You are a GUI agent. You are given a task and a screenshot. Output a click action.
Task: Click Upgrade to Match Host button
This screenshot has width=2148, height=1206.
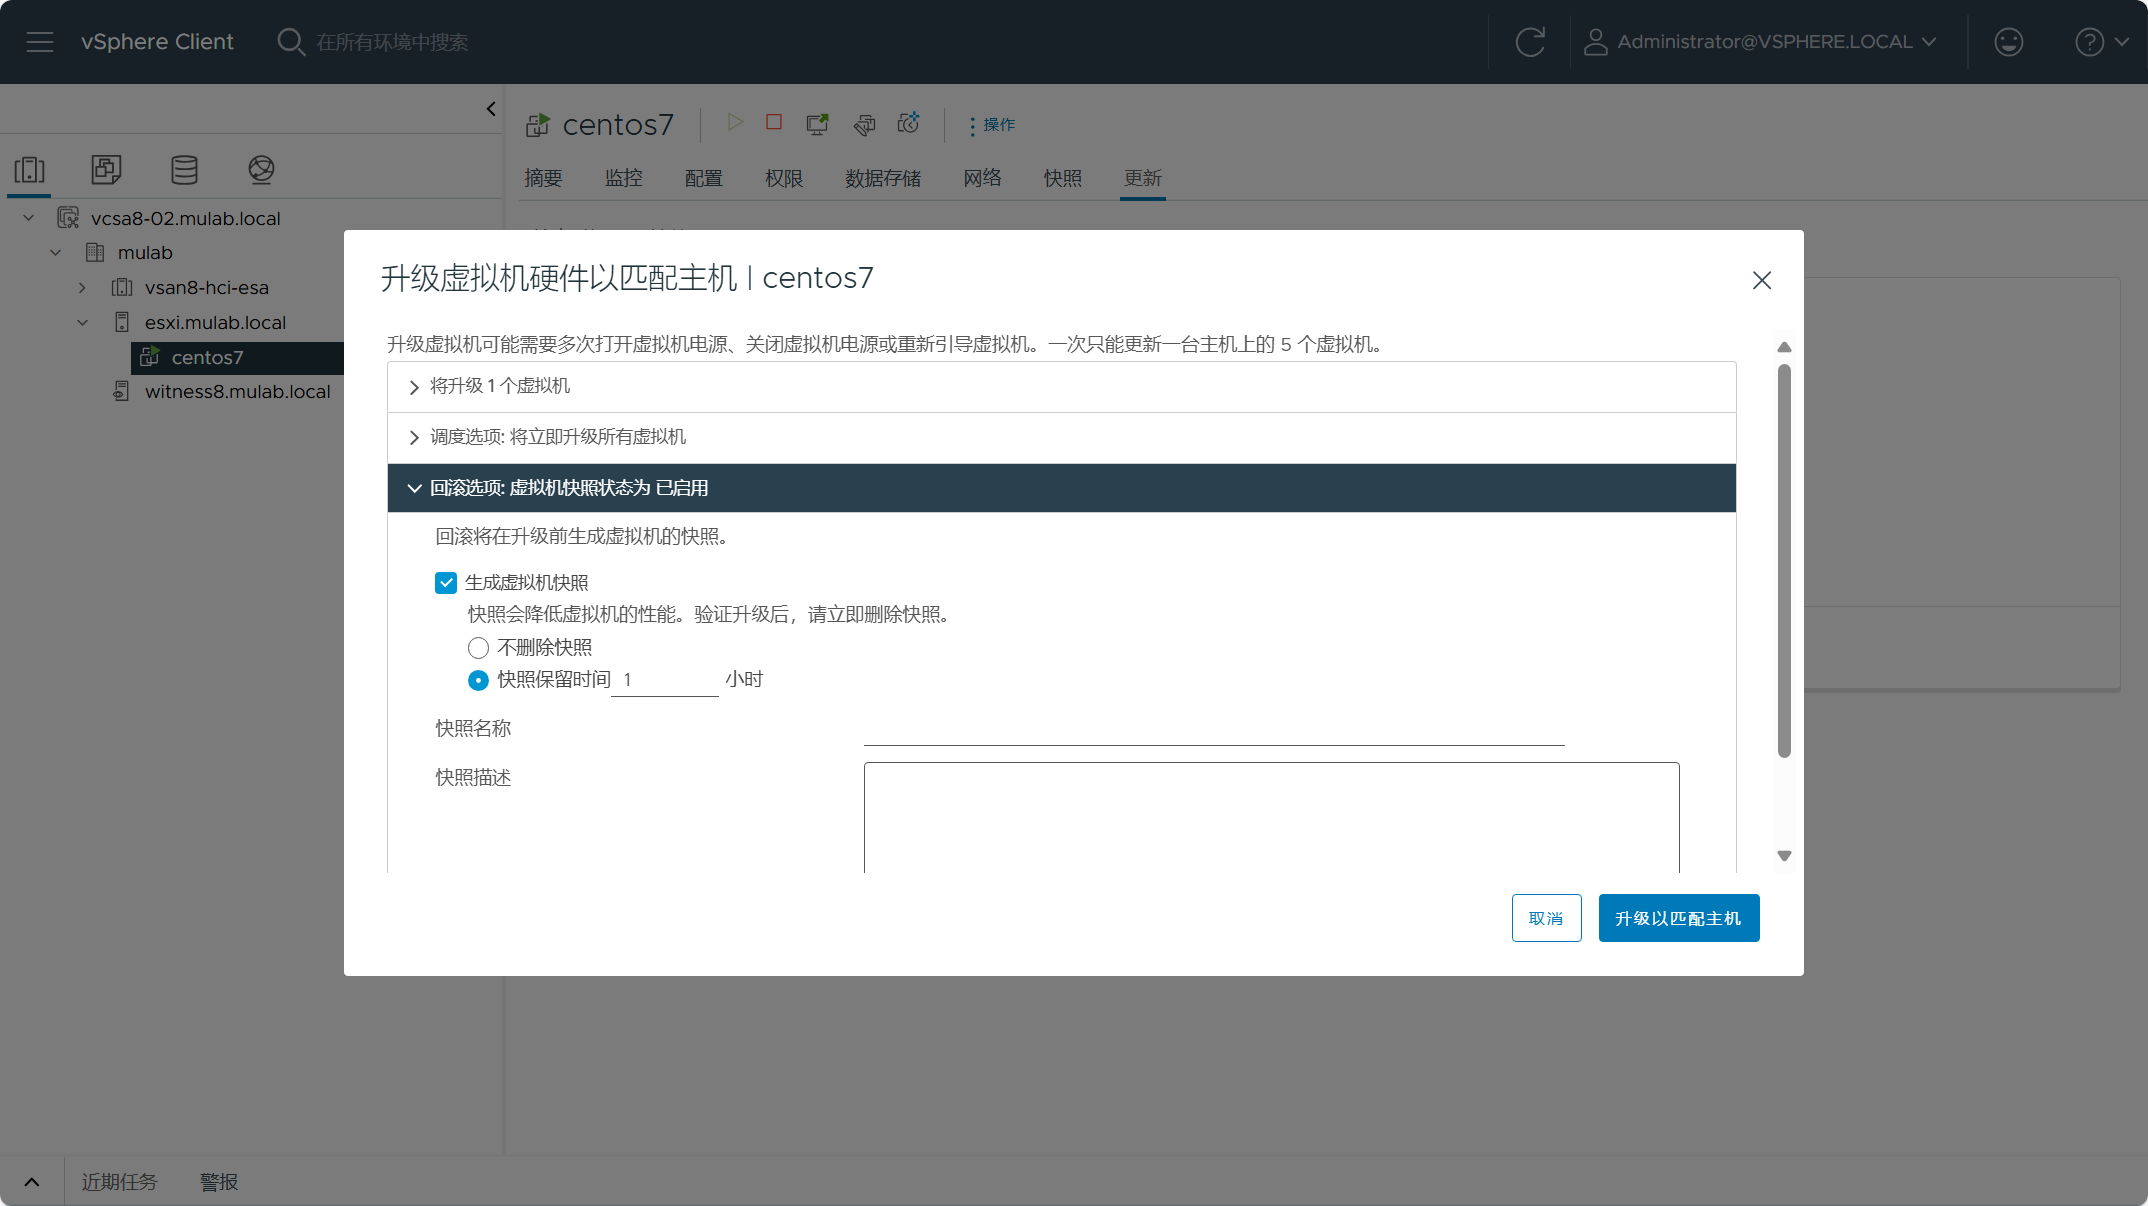(x=1678, y=918)
